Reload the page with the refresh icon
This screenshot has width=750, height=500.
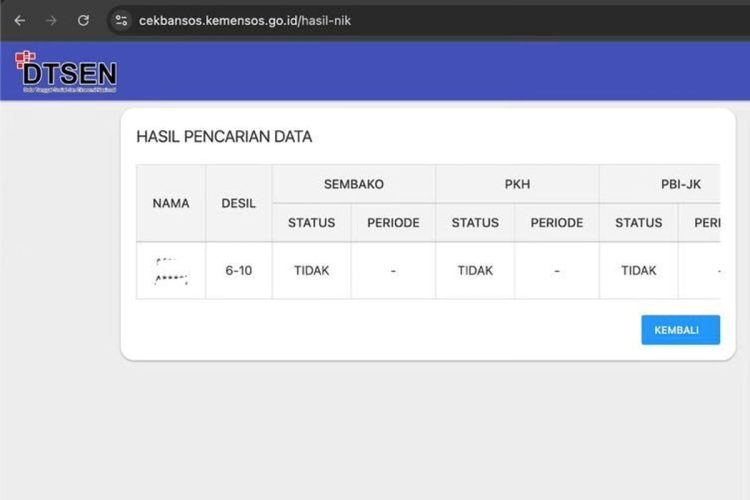pos(83,20)
